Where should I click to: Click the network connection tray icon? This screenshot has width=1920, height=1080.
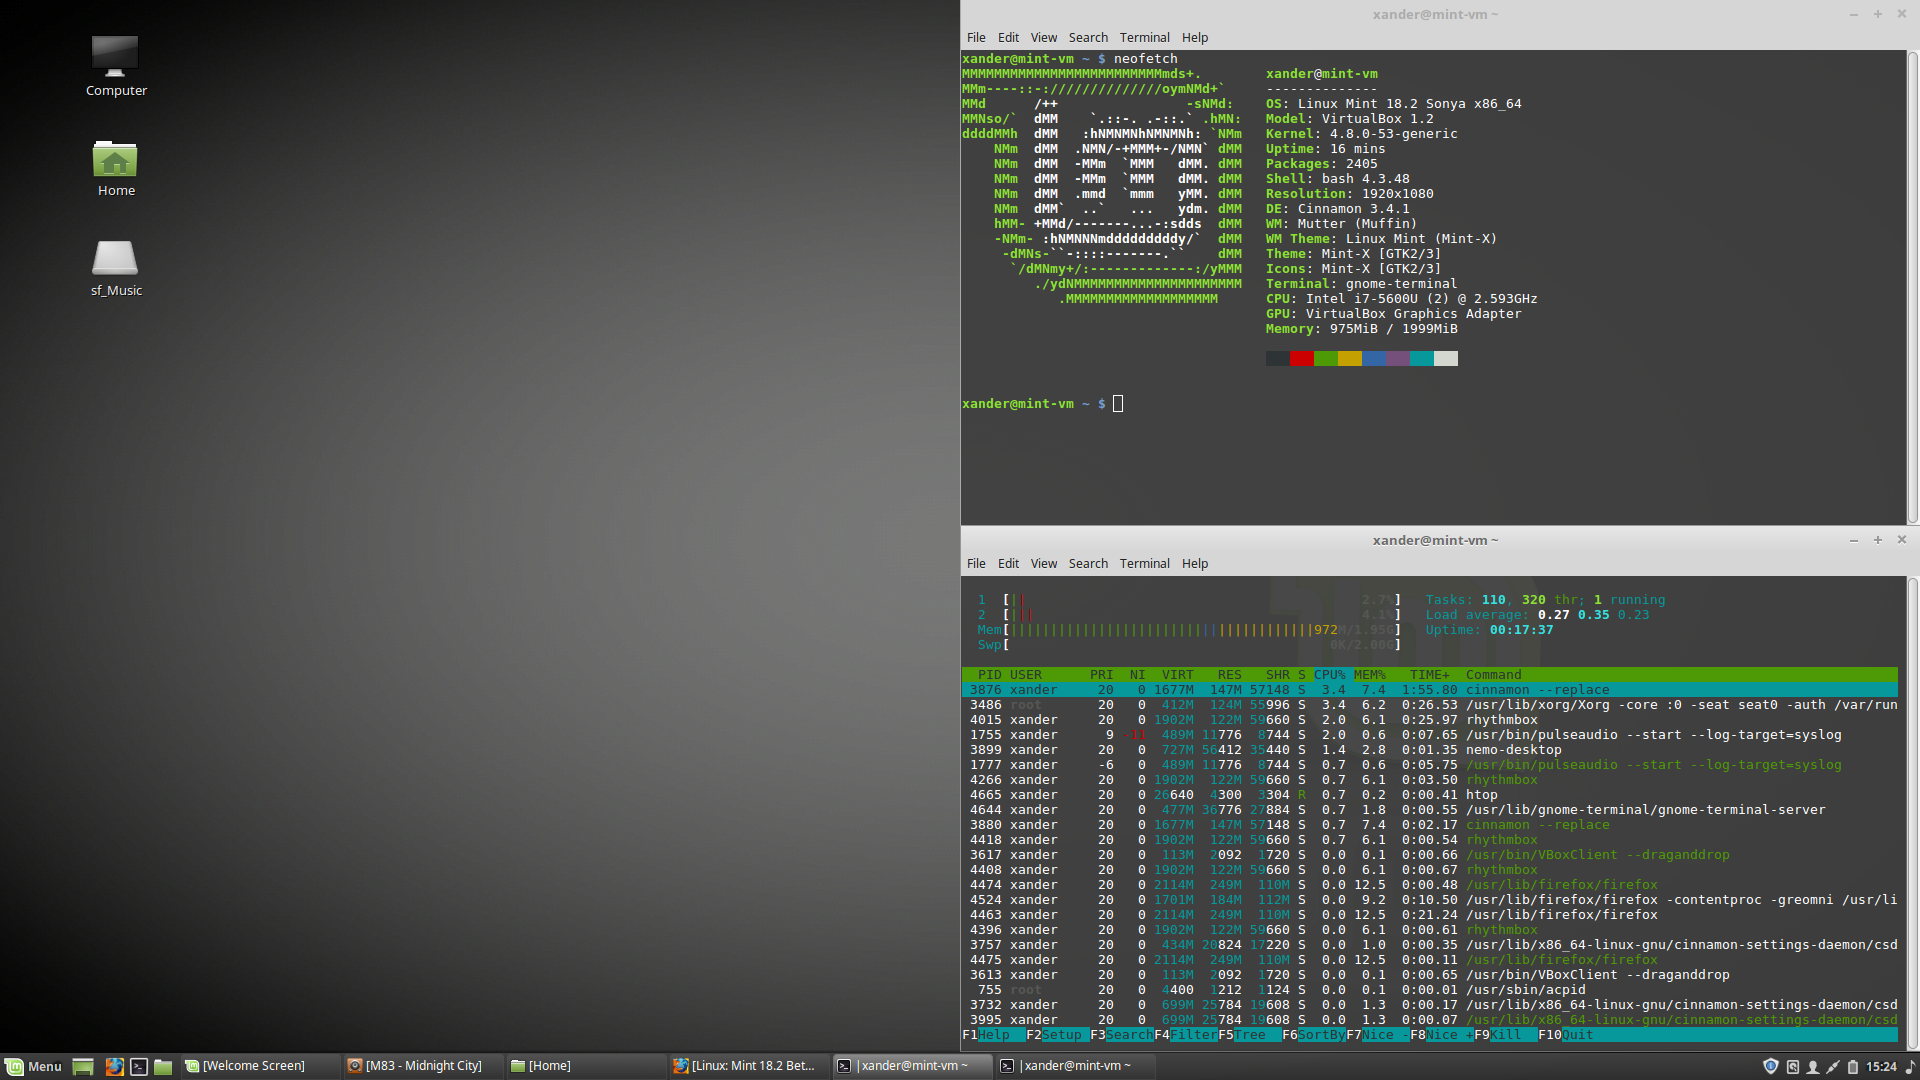click(1832, 1066)
